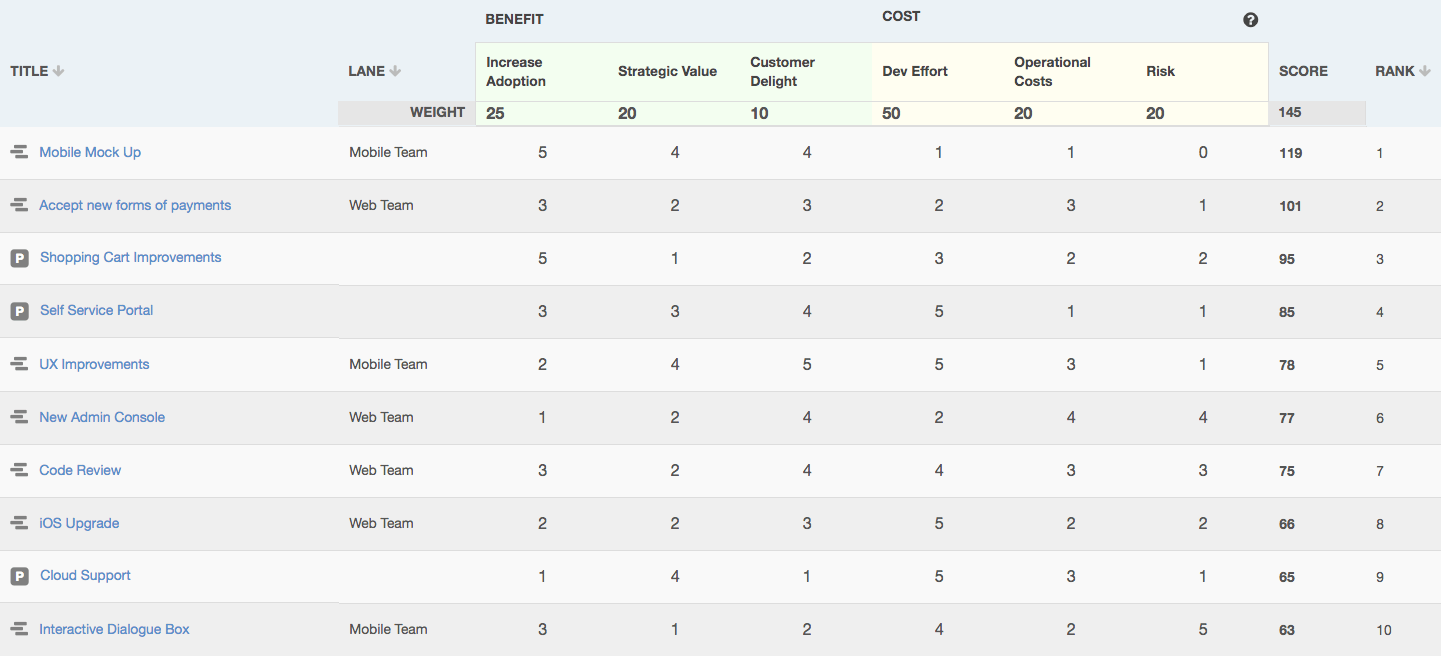Open the help question mark icon
1441x656 pixels.
[x=1250, y=19]
